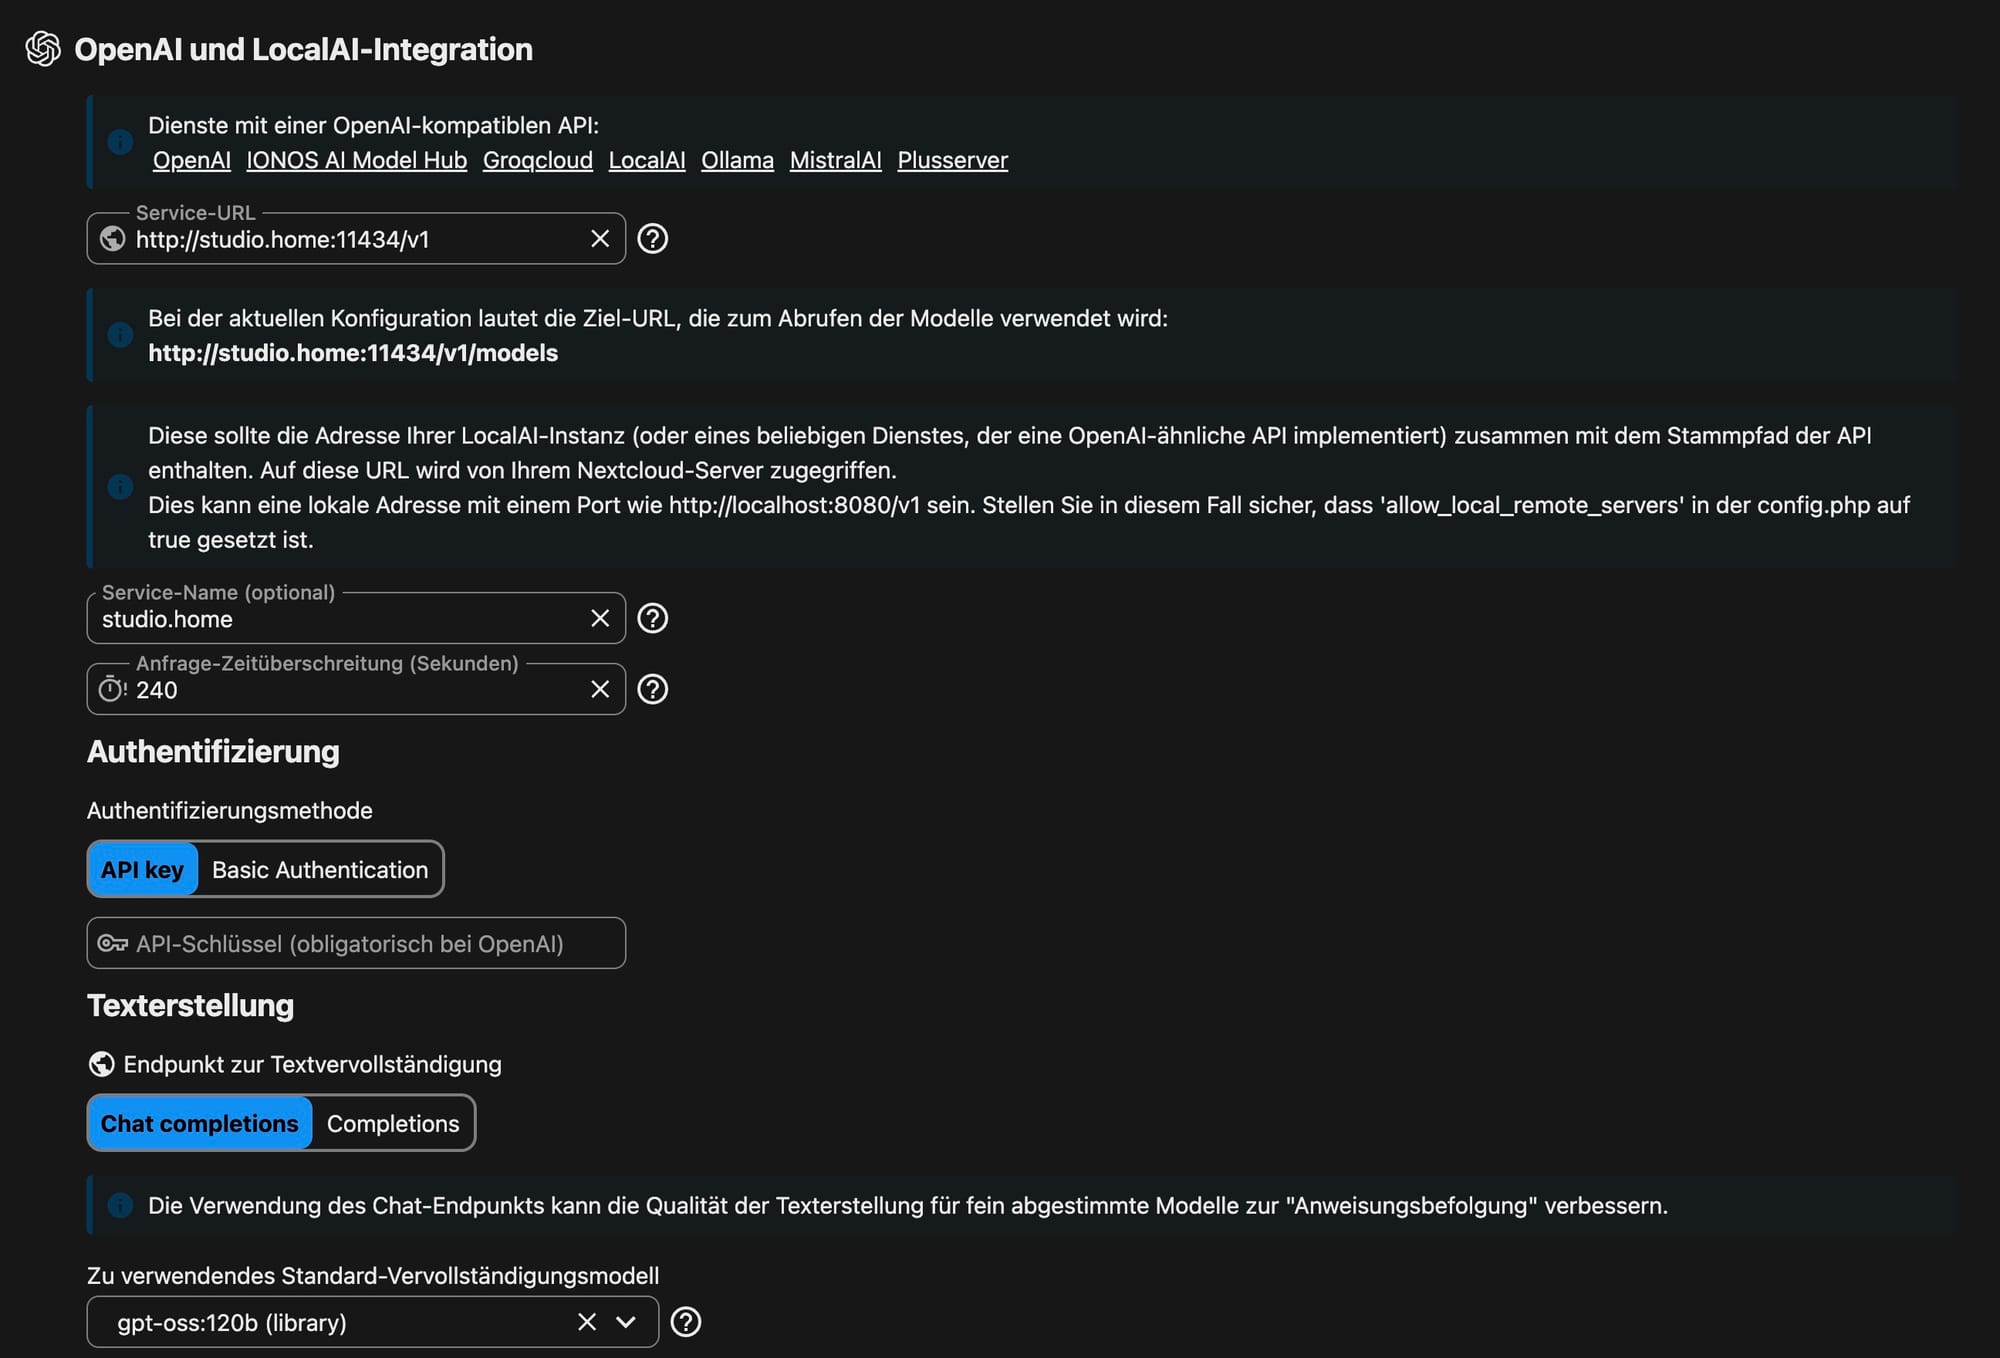This screenshot has width=2000, height=1358.
Task: Open help for default completion model
Action: click(x=686, y=1322)
